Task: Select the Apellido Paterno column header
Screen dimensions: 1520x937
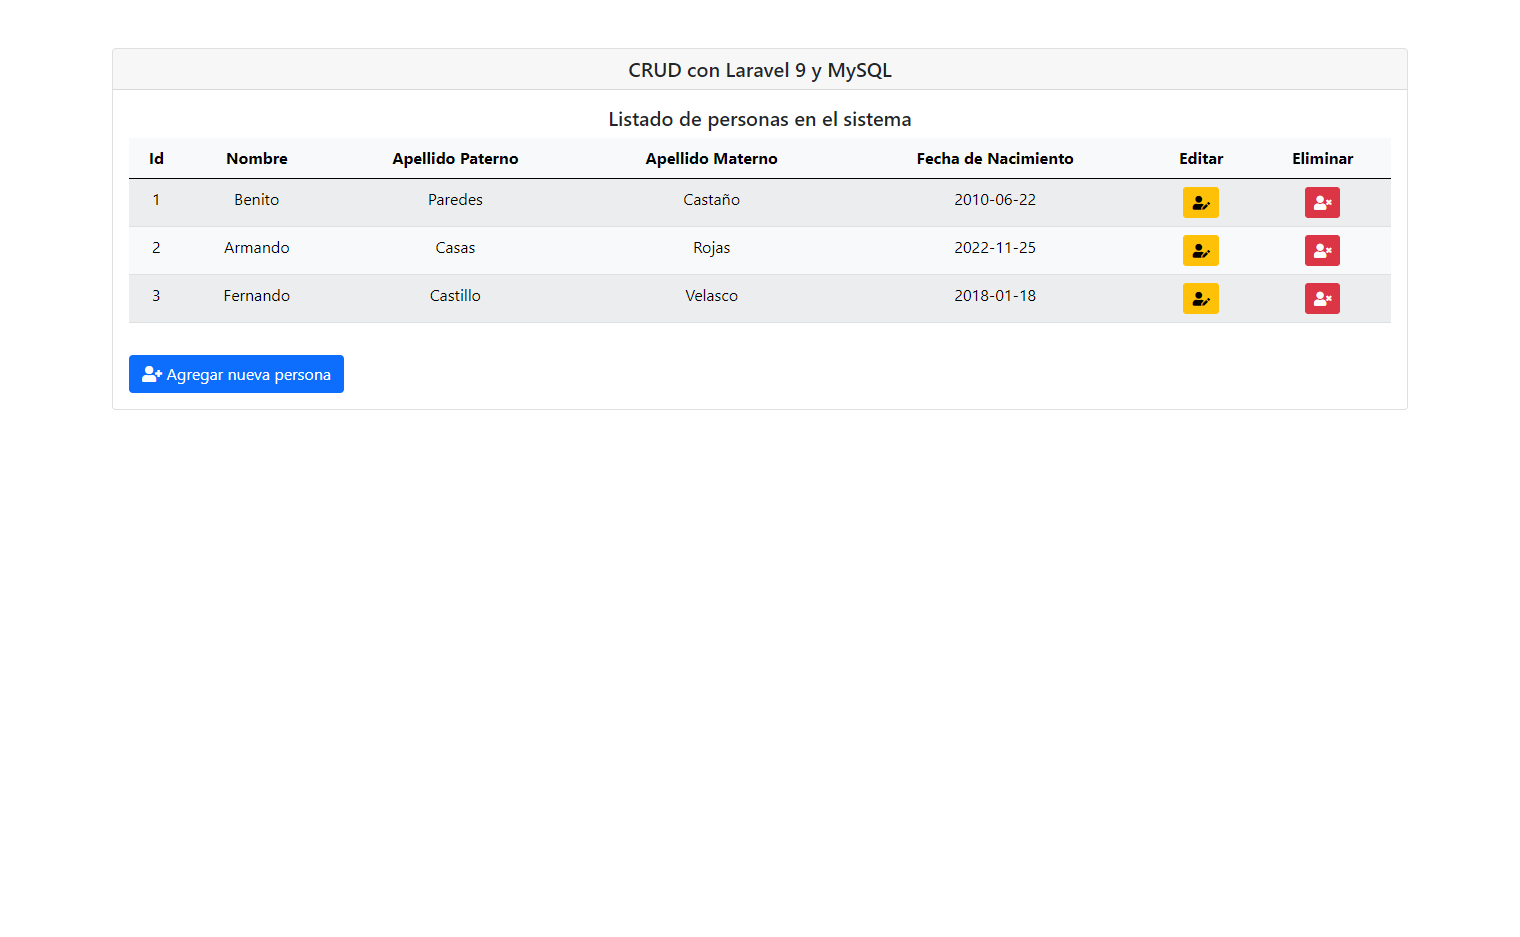Action: coord(455,159)
